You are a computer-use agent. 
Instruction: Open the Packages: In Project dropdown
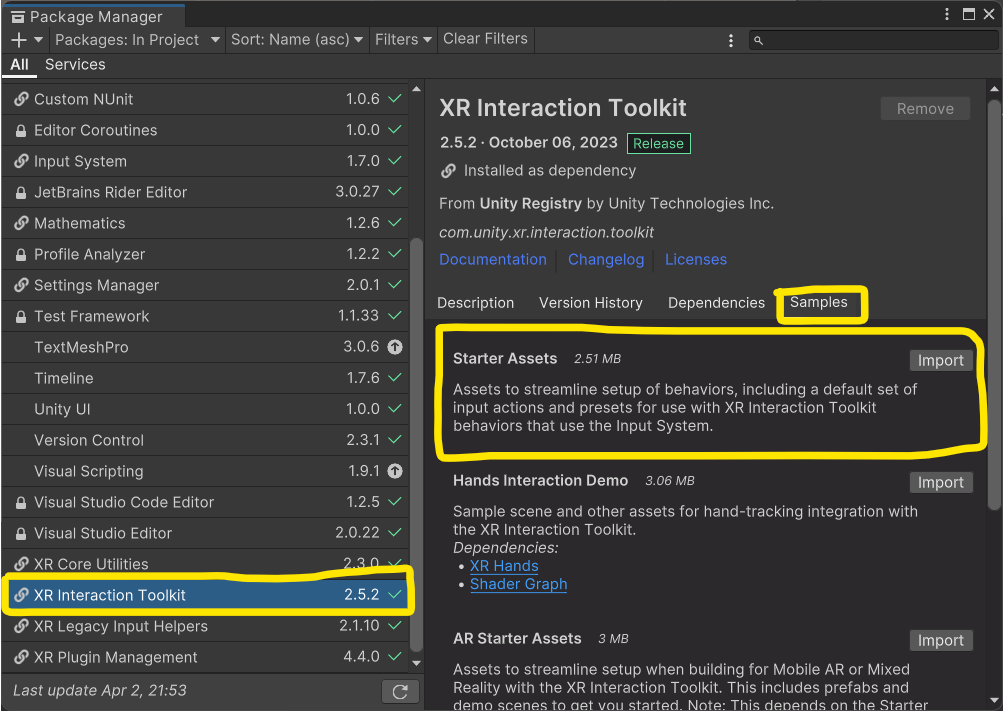tap(137, 40)
